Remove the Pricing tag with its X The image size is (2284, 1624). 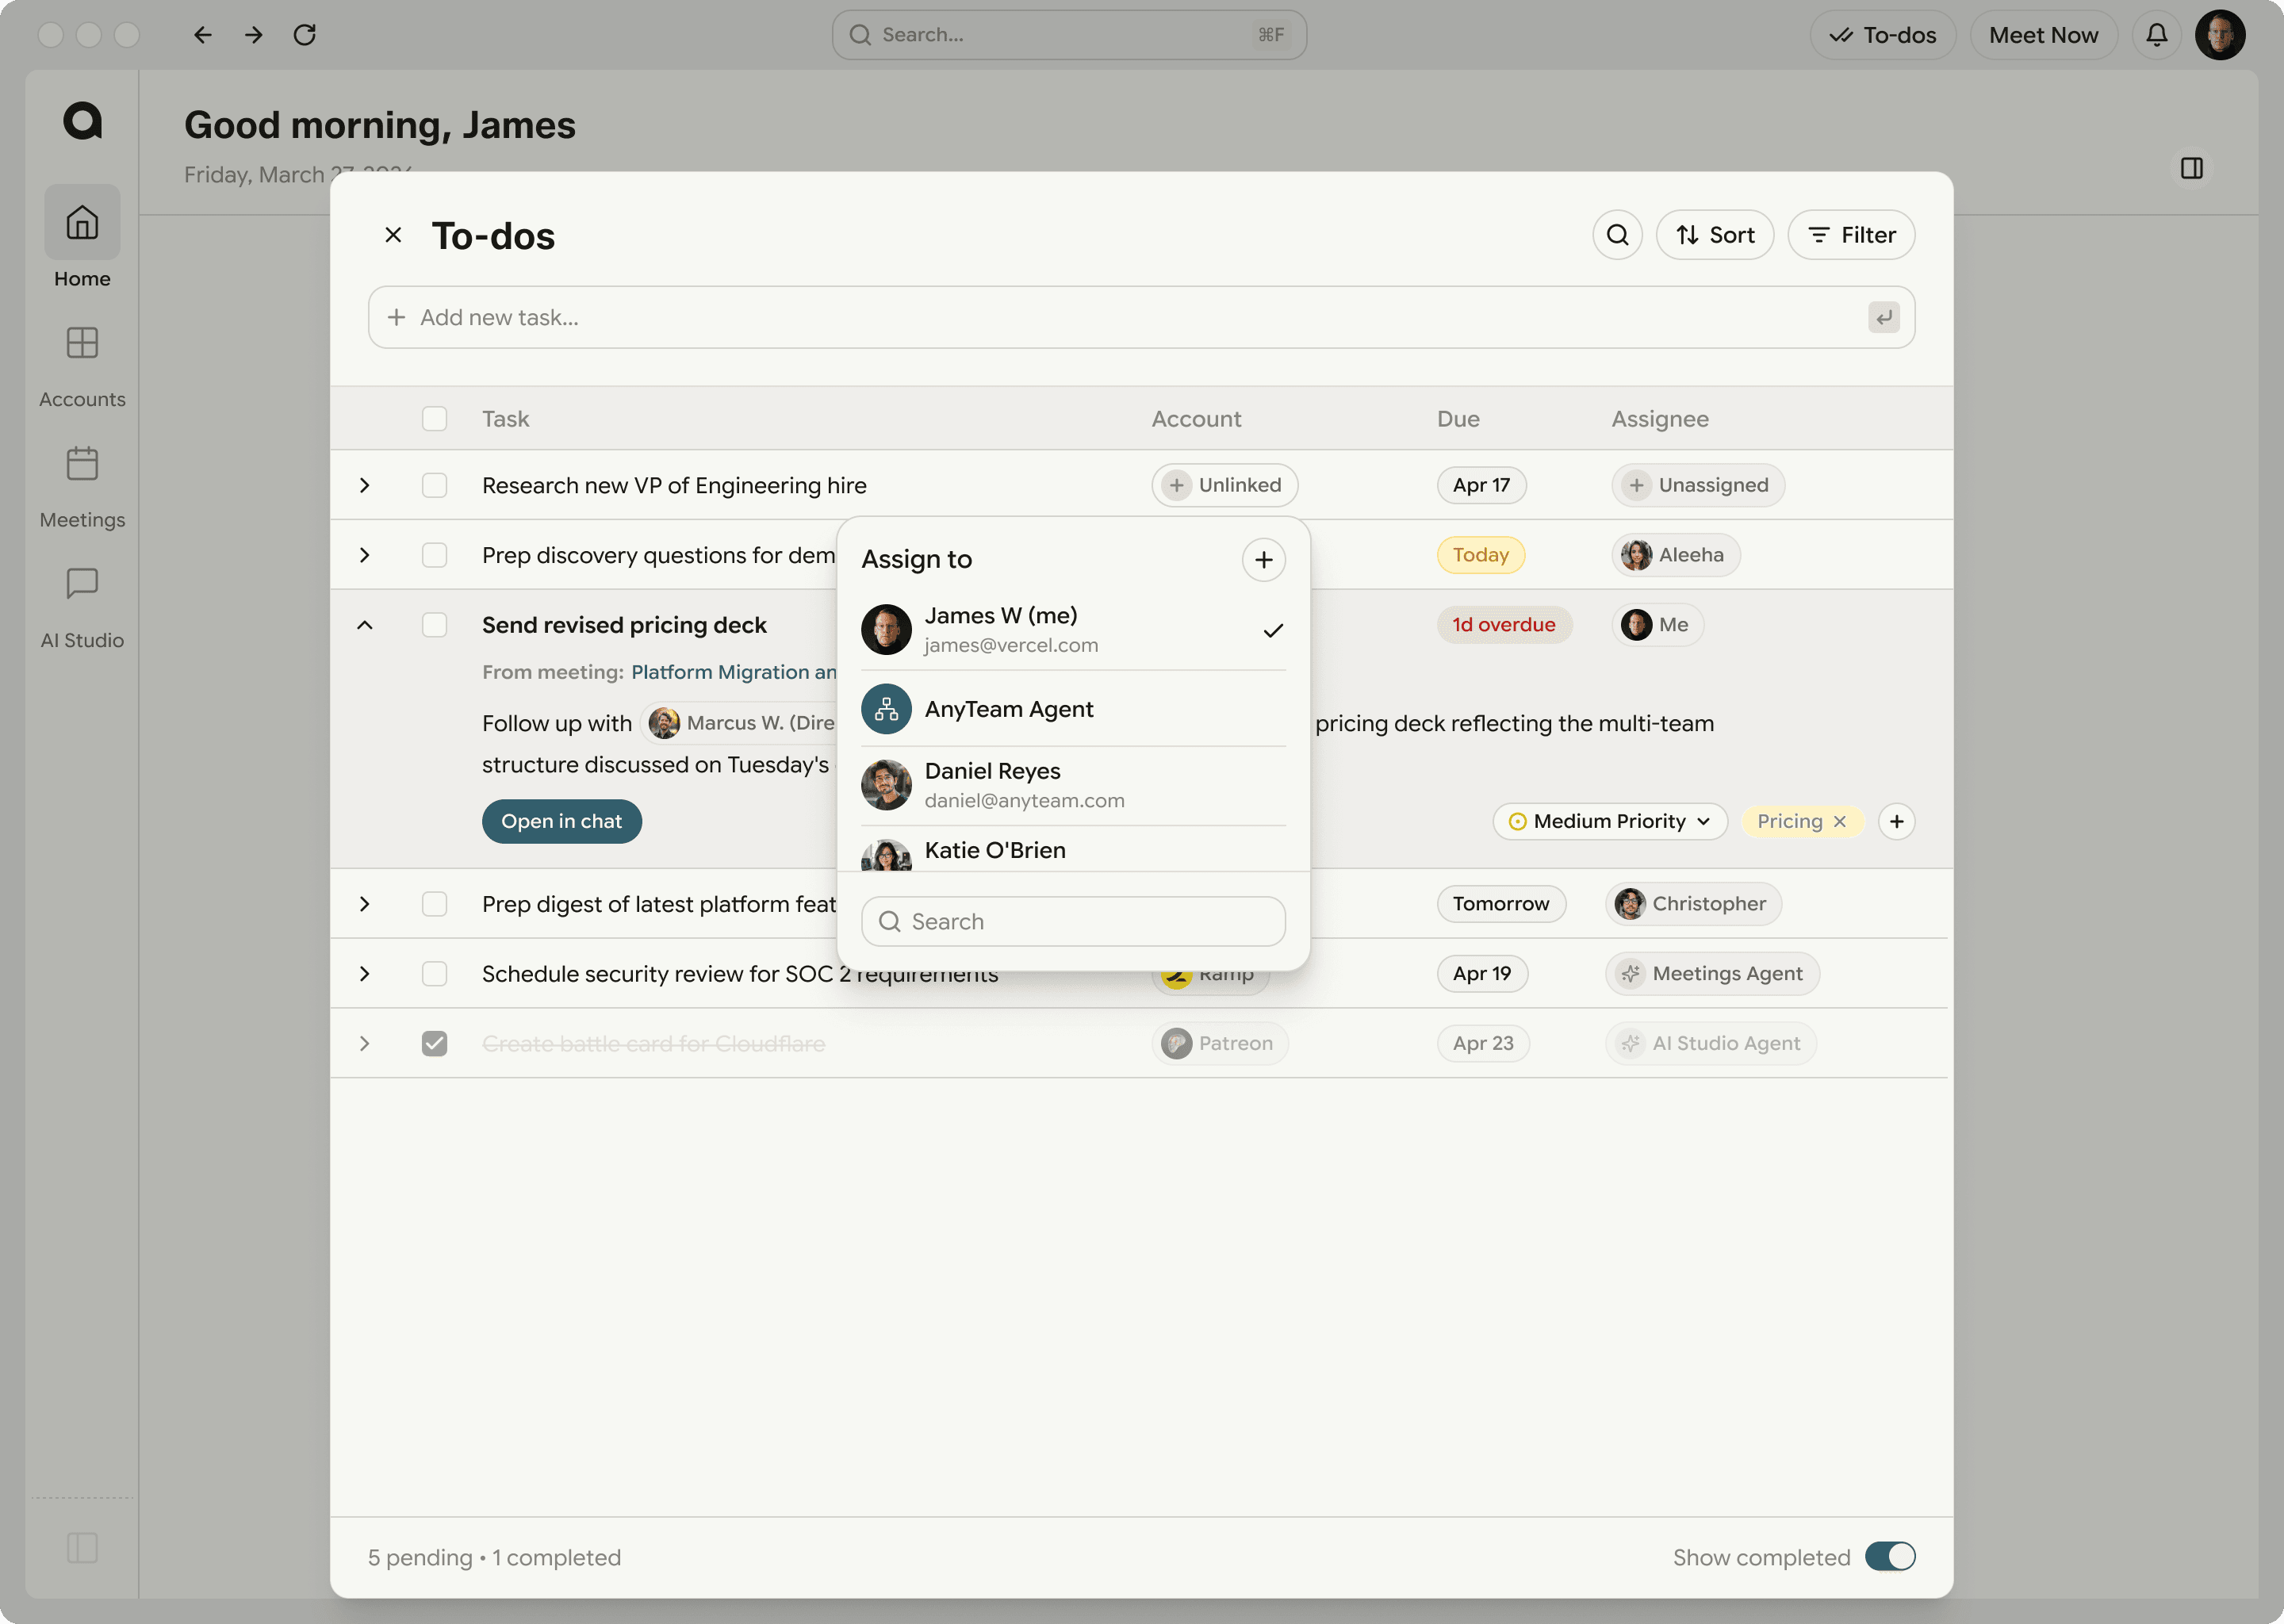point(1840,820)
